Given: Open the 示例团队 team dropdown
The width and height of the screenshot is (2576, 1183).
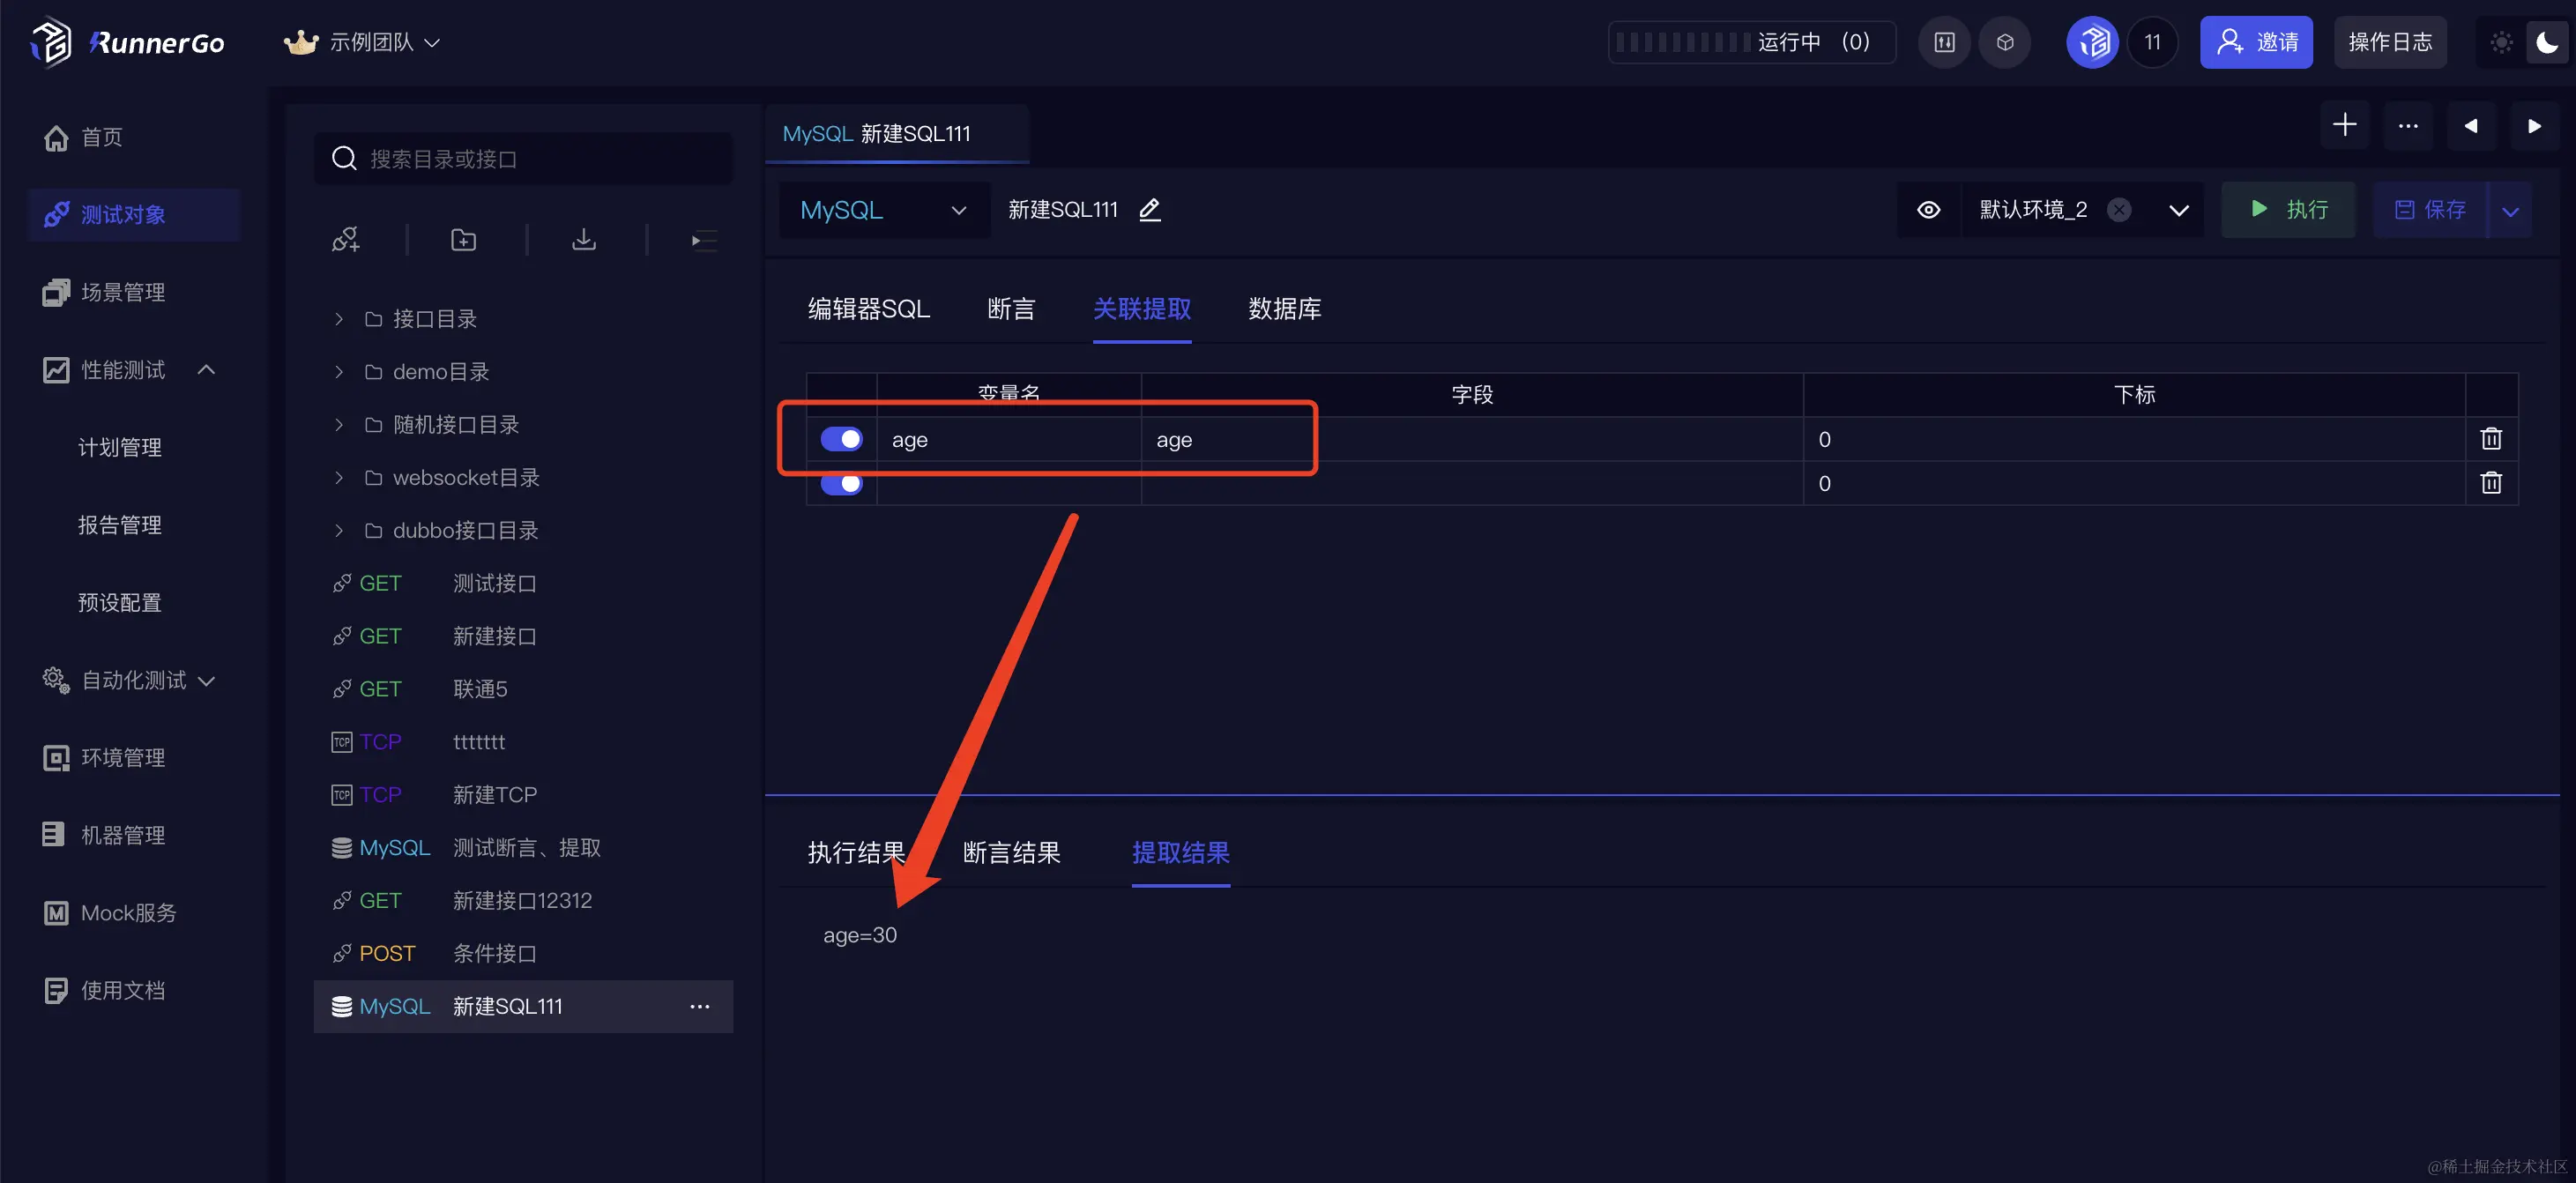Looking at the screenshot, I should click(370, 43).
